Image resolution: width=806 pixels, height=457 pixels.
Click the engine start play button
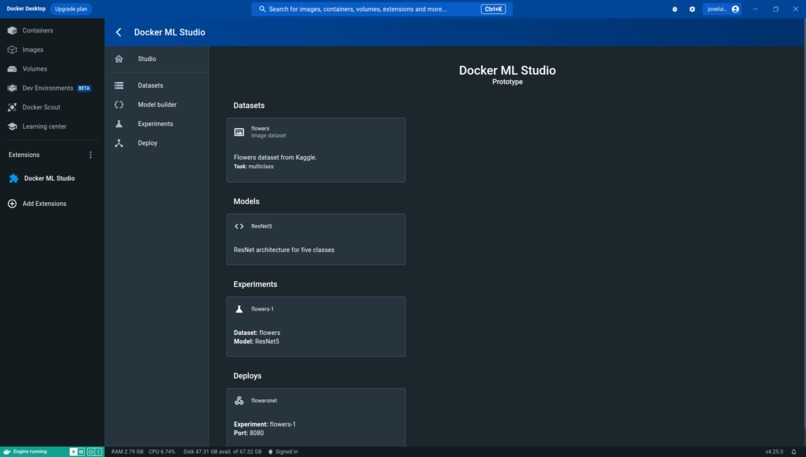[x=73, y=452]
